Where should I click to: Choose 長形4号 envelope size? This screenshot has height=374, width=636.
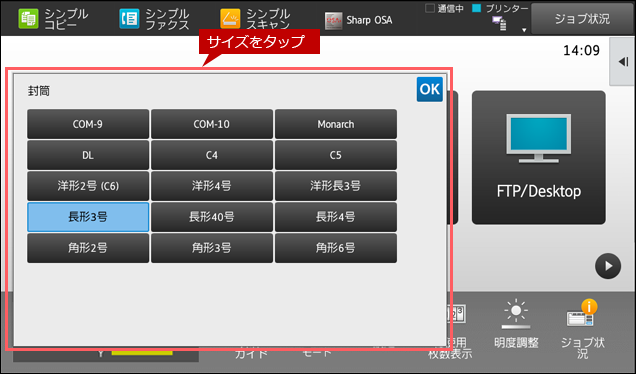(x=336, y=217)
